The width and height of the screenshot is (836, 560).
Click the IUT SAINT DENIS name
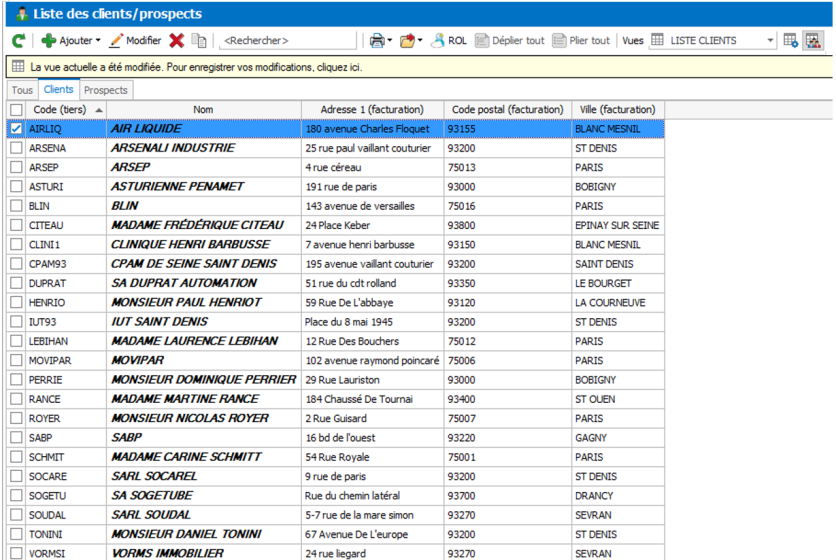tap(204, 322)
